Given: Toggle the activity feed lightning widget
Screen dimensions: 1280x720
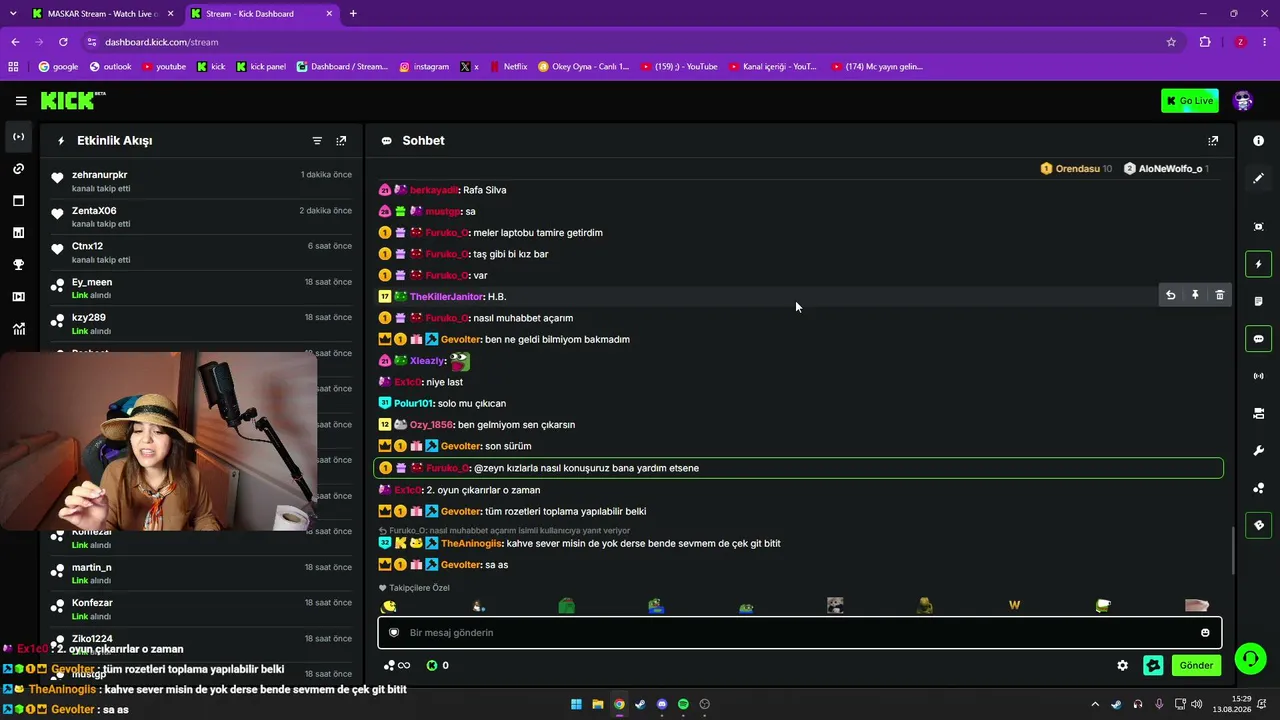Looking at the screenshot, I should [1259, 264].
